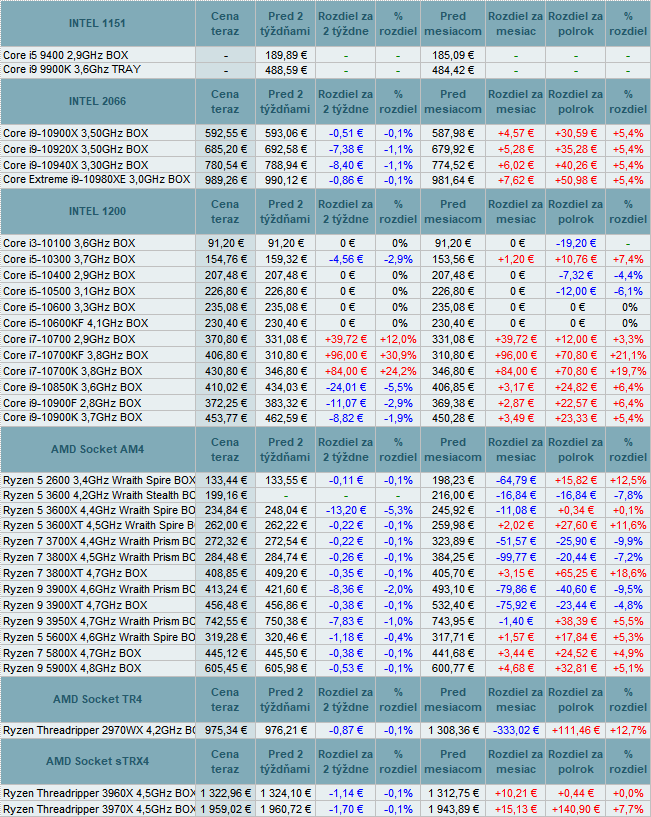Click the -51,57 € monthly difference
The image size is (651, 817).
click(516, 542)
